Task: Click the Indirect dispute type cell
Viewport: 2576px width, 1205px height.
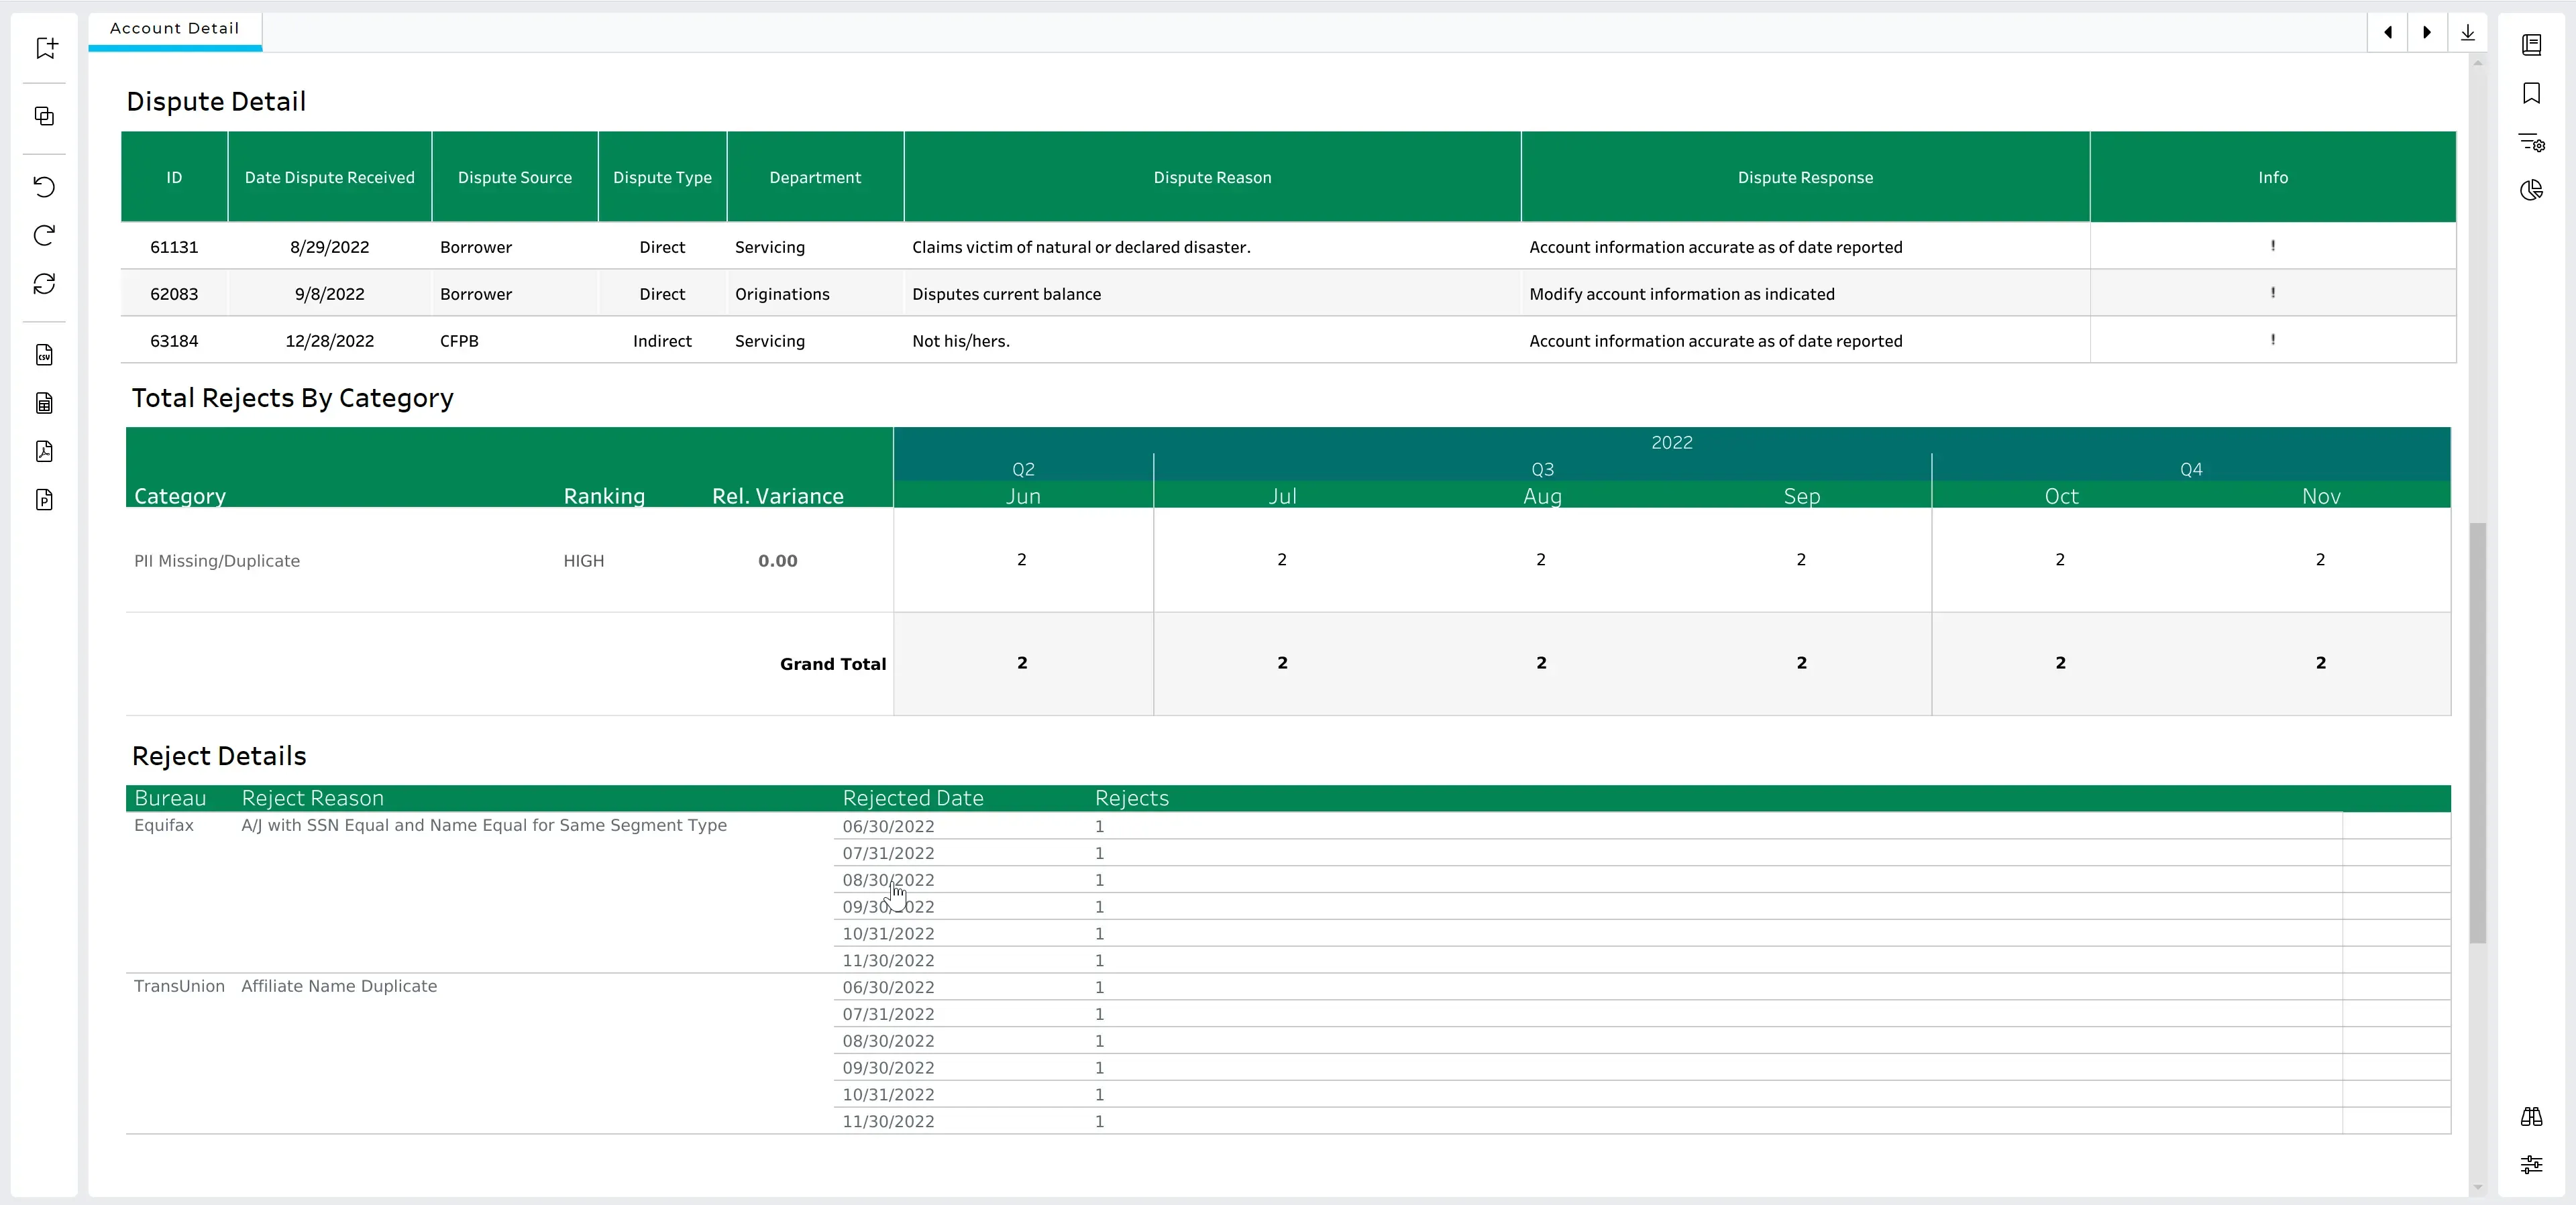Action: 662,341
